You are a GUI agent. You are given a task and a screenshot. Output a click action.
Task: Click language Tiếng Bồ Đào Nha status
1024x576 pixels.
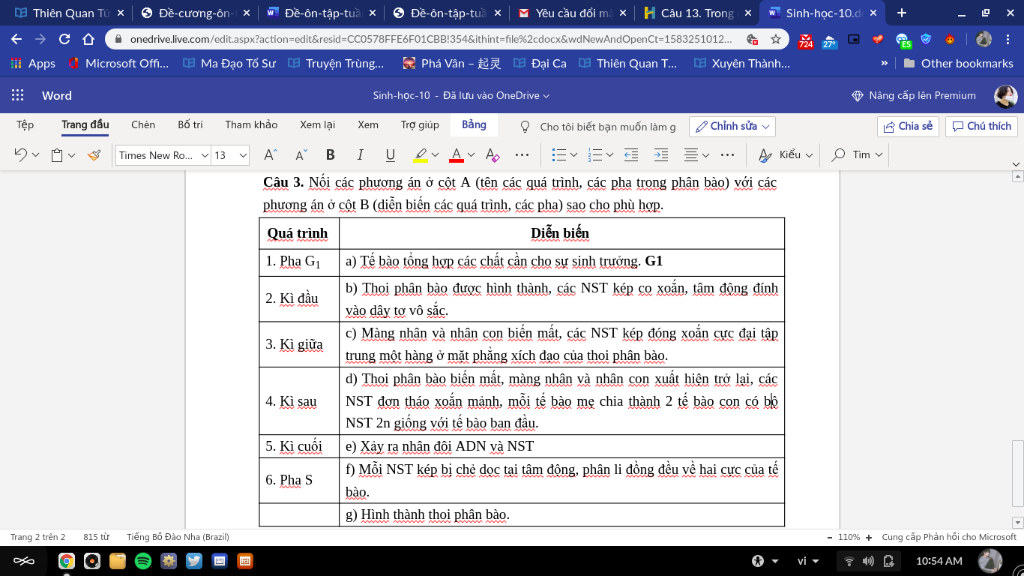point(178,537)
